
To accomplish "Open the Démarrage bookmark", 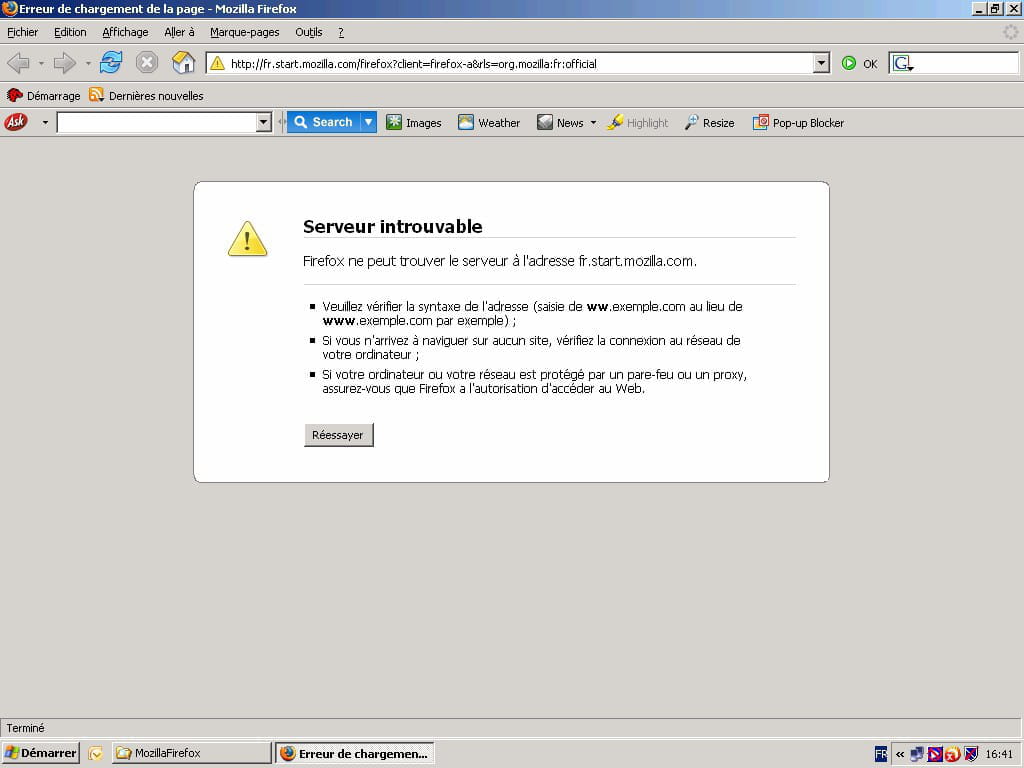I will 43,96.
